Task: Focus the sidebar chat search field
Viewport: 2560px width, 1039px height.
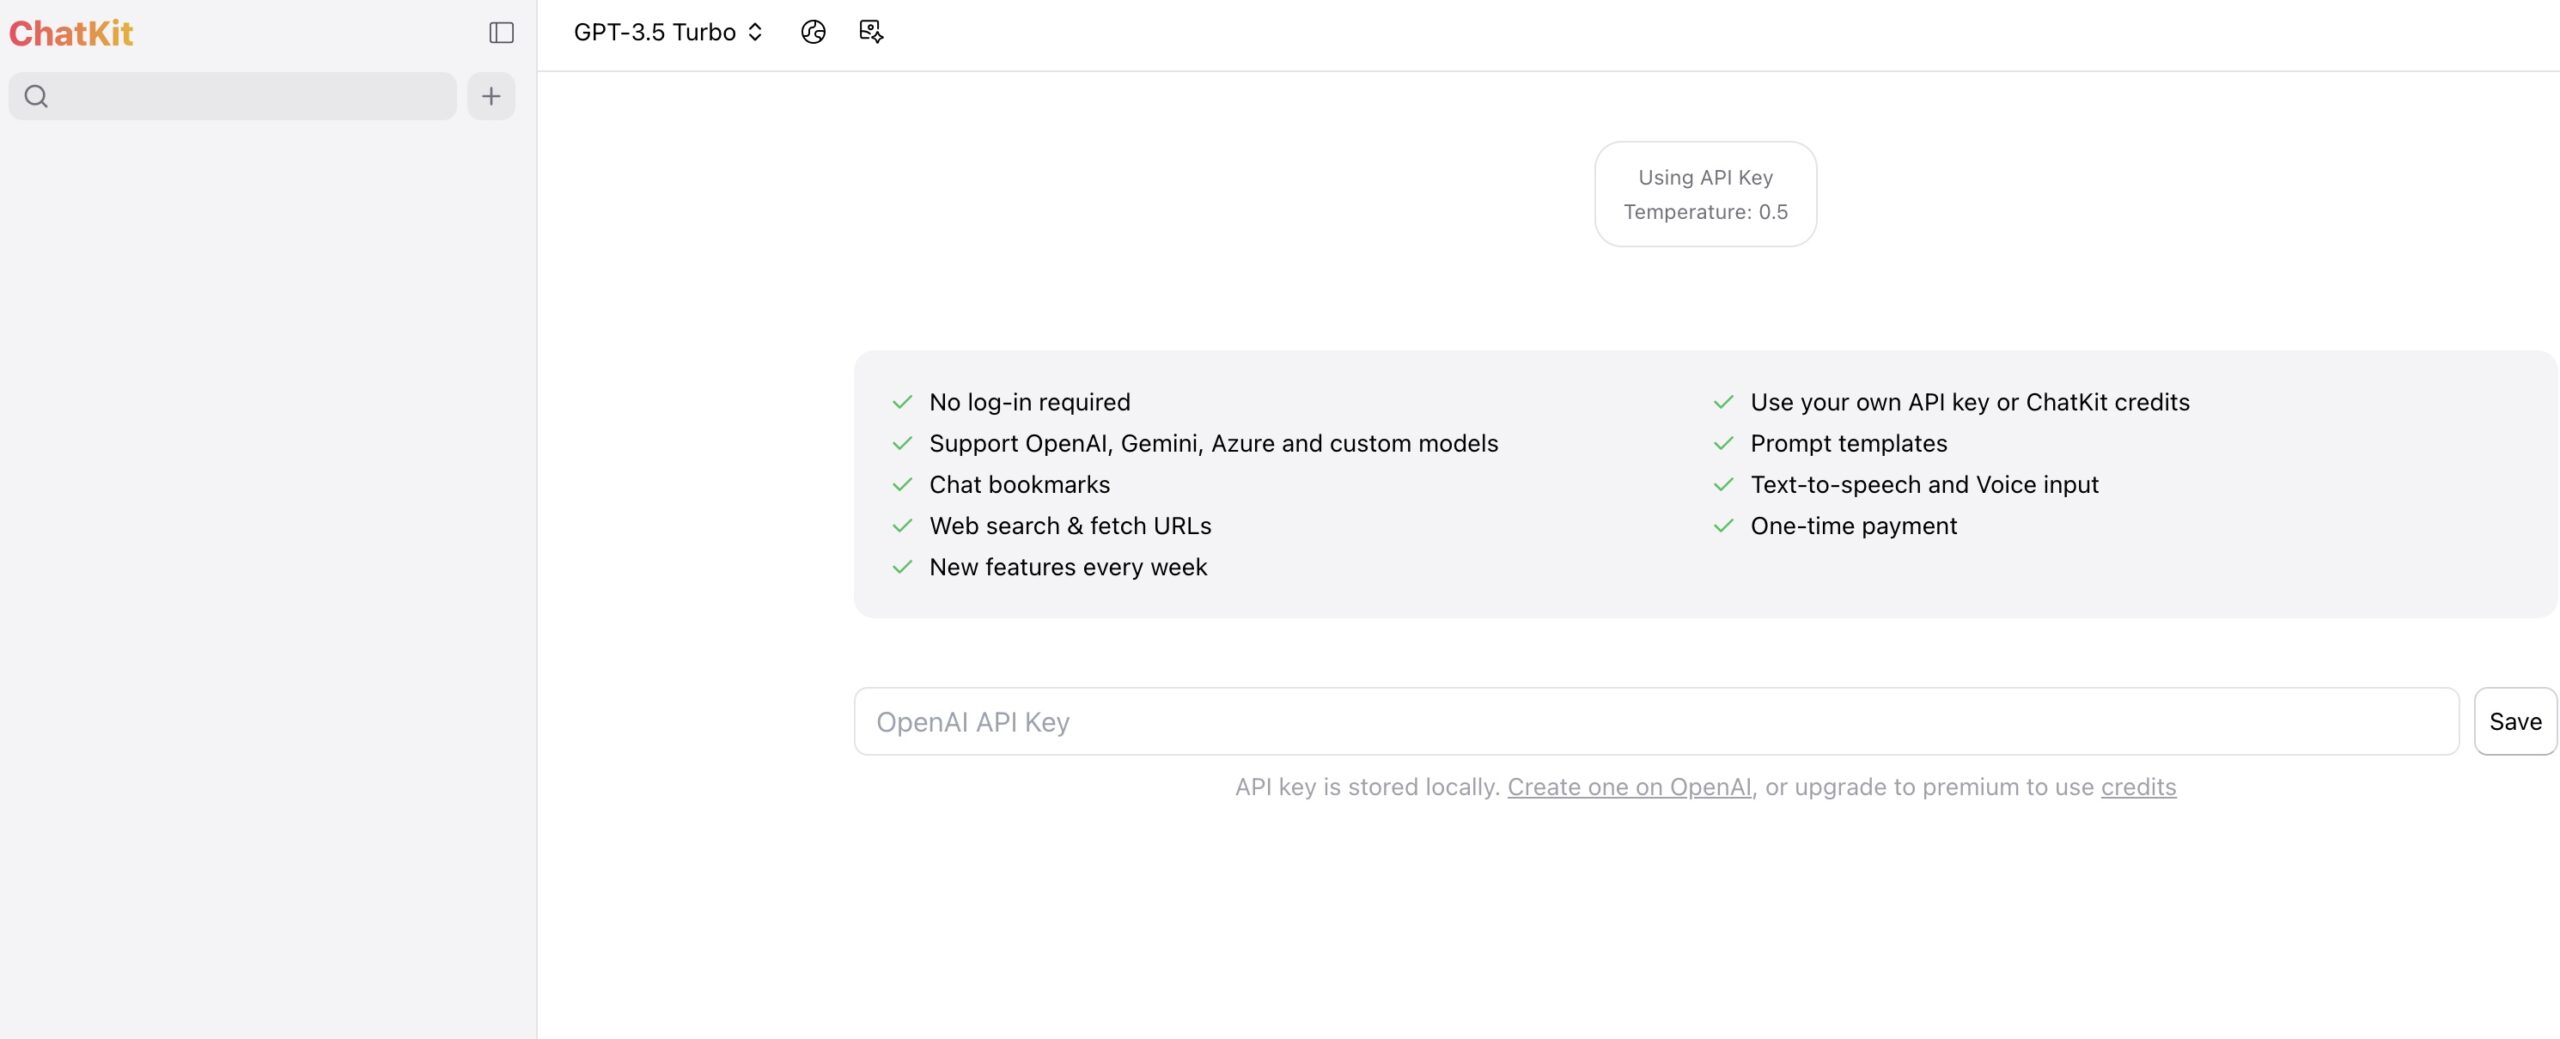Action: (250, 96)
